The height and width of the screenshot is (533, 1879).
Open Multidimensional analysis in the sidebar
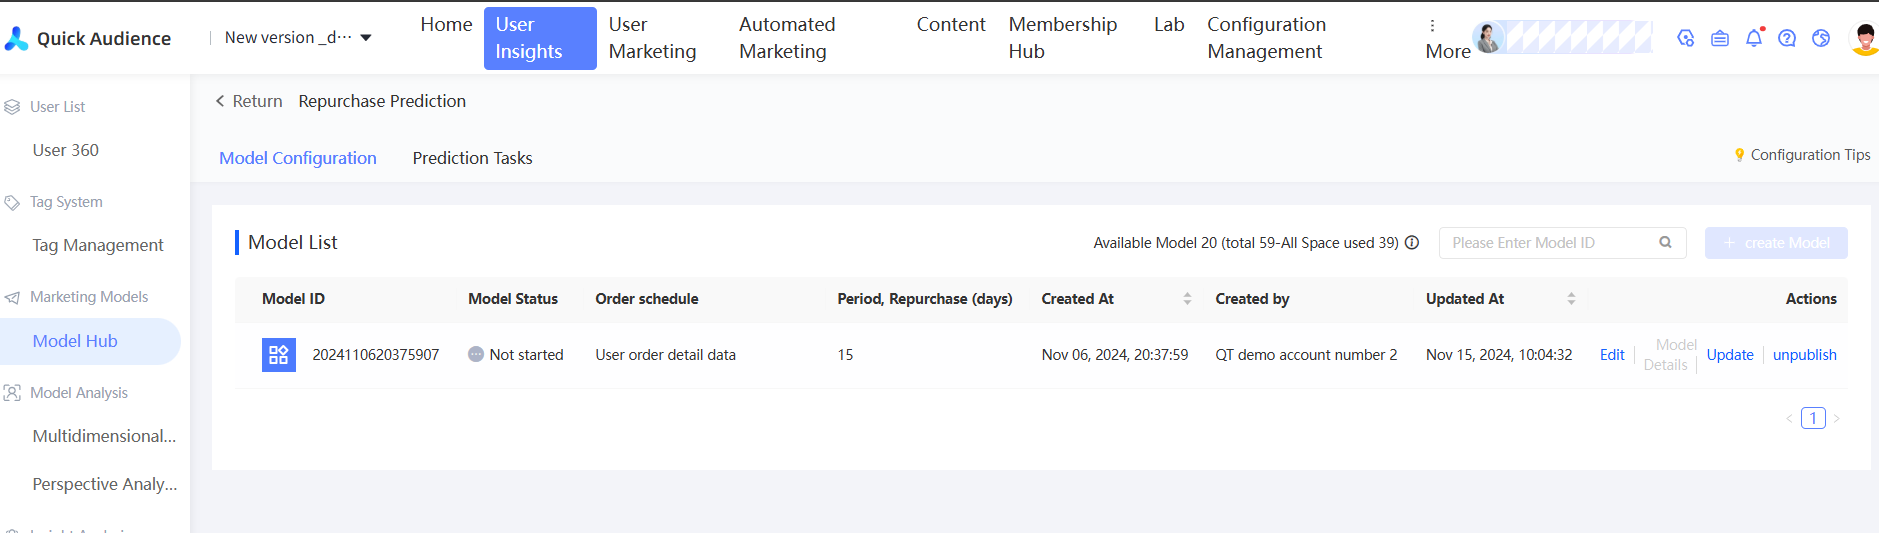pos(104,436)
